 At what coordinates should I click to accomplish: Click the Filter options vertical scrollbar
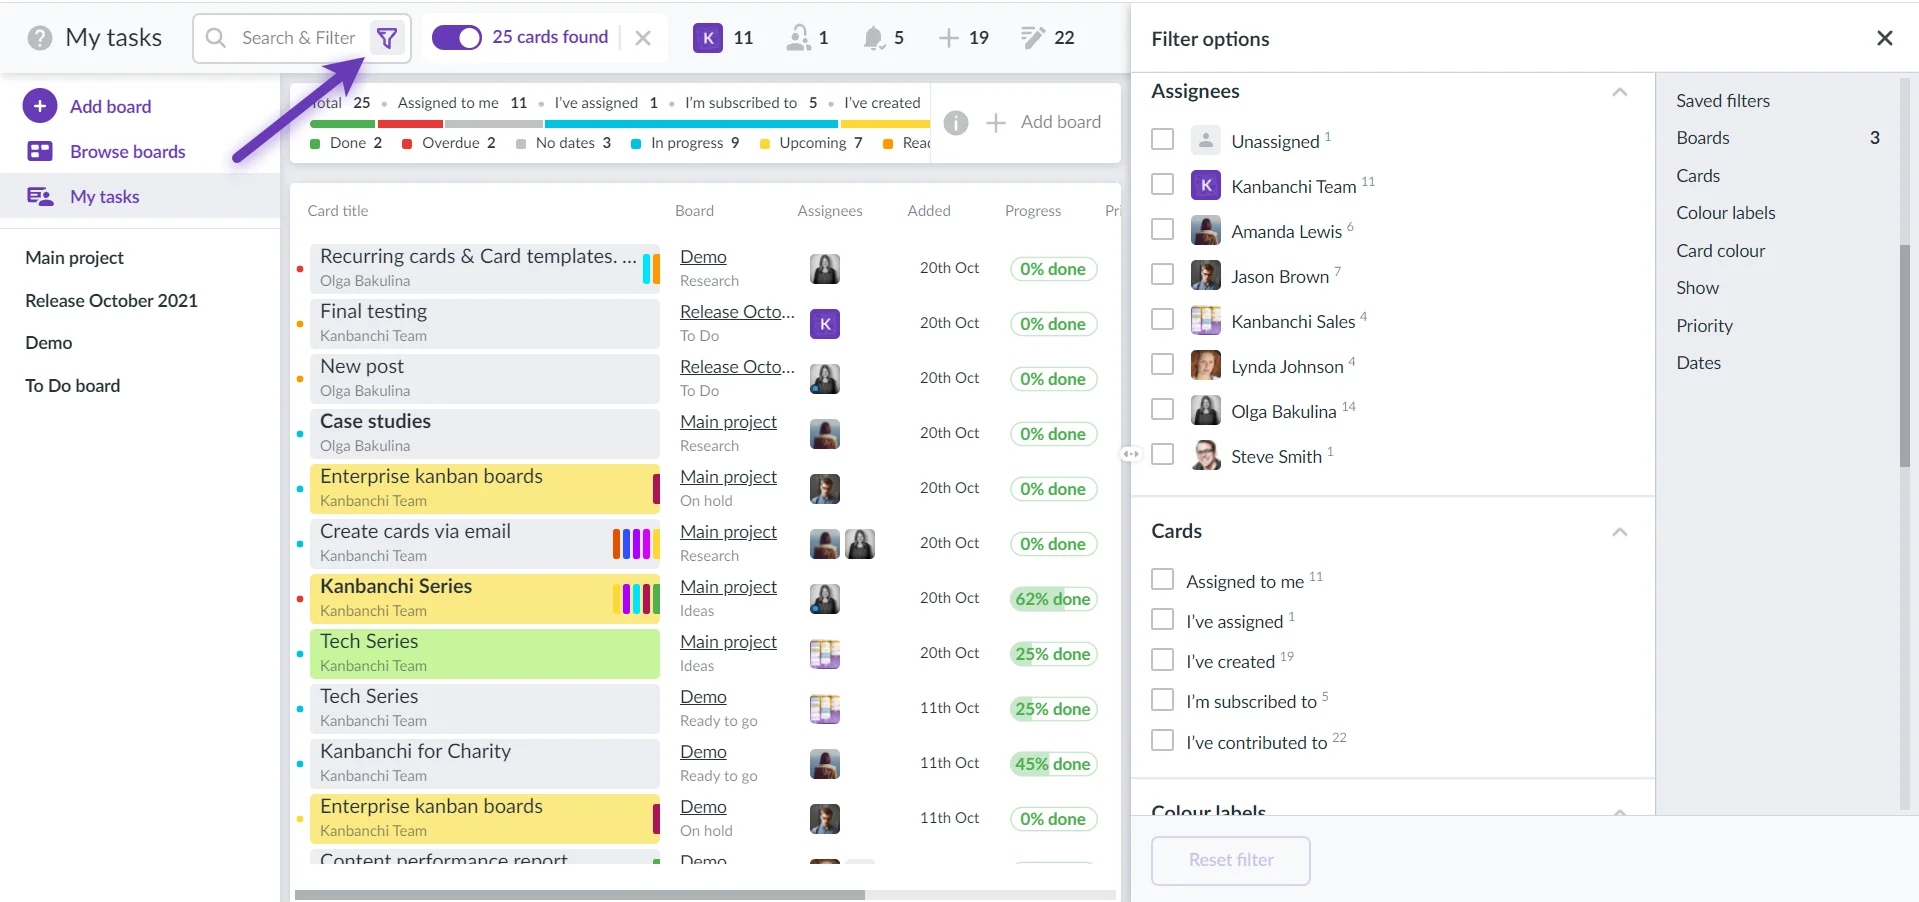1905,355
